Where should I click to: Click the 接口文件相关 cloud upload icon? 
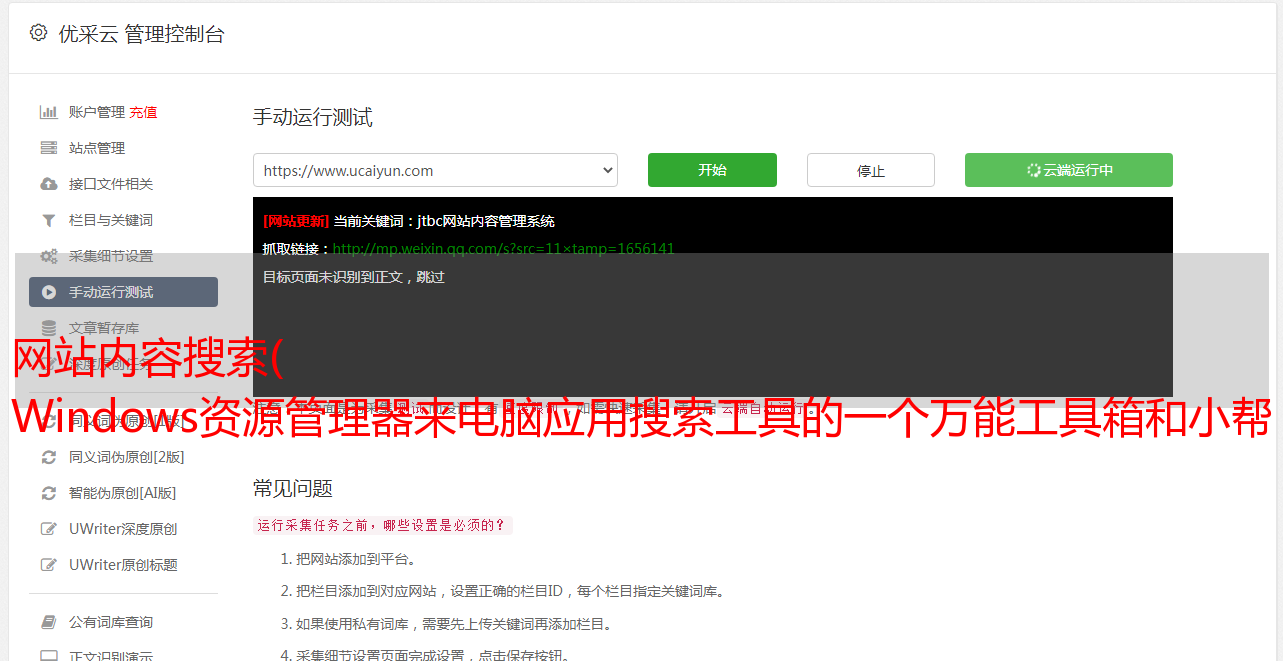(48, 184)
